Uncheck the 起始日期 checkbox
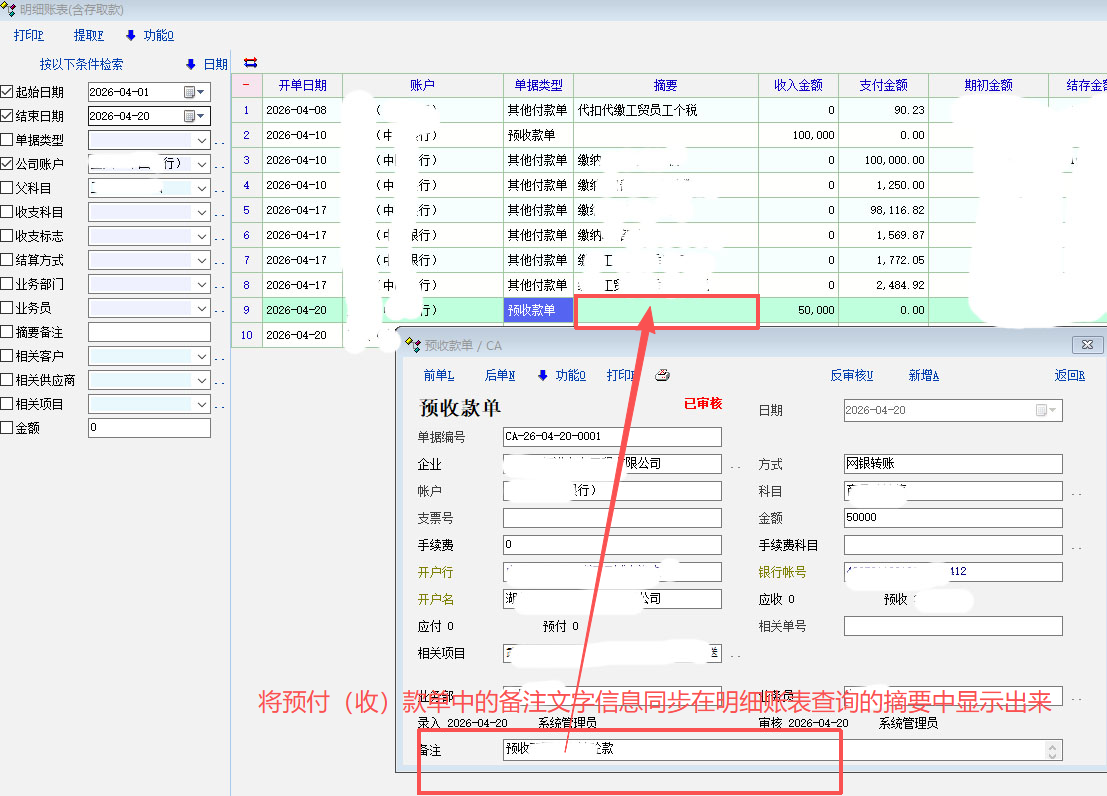The width and height of the screenshot is (1107, 796). 8,92
